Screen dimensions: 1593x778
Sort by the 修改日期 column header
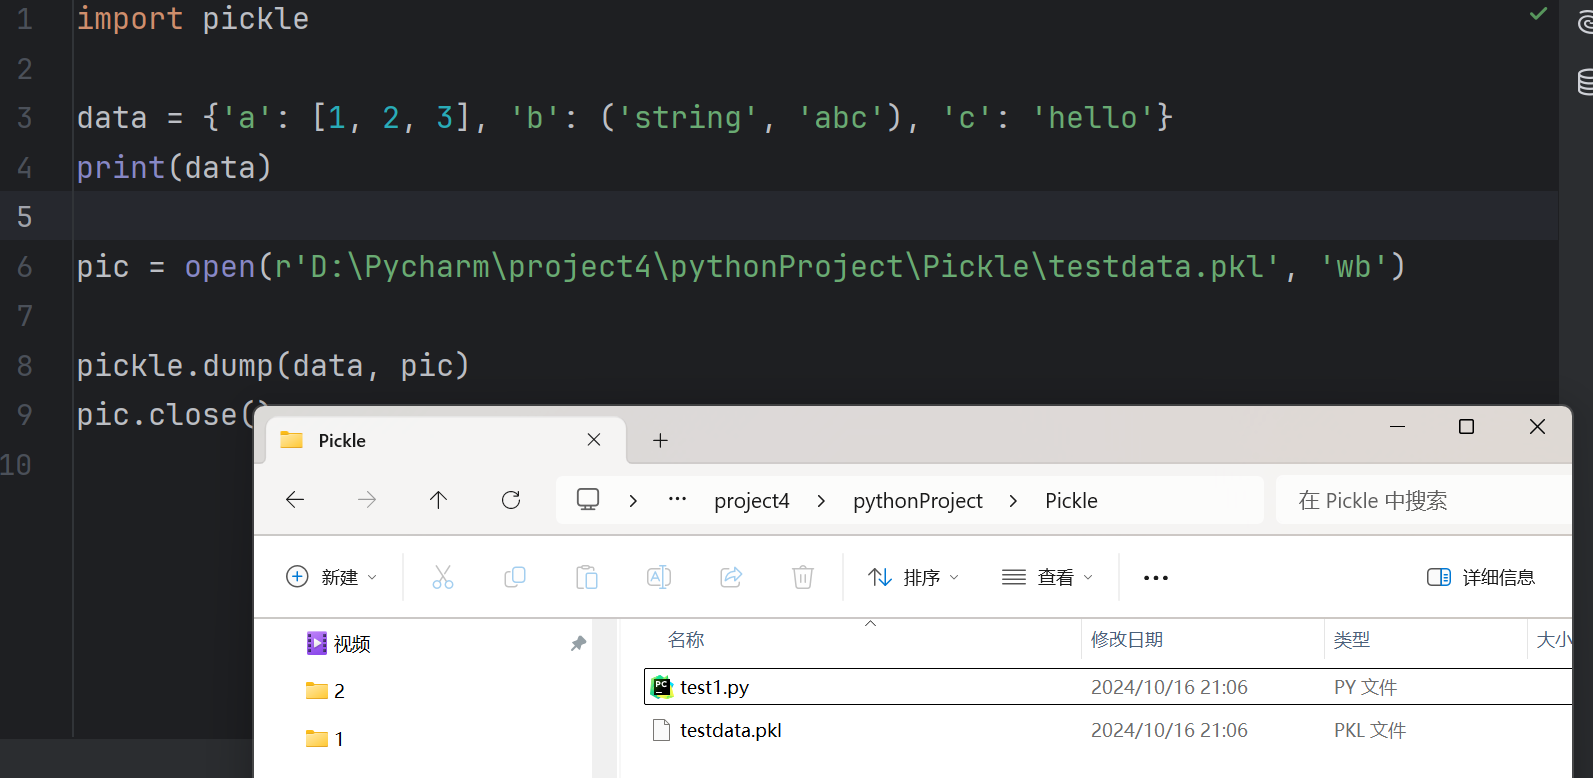pos(1127,640)
